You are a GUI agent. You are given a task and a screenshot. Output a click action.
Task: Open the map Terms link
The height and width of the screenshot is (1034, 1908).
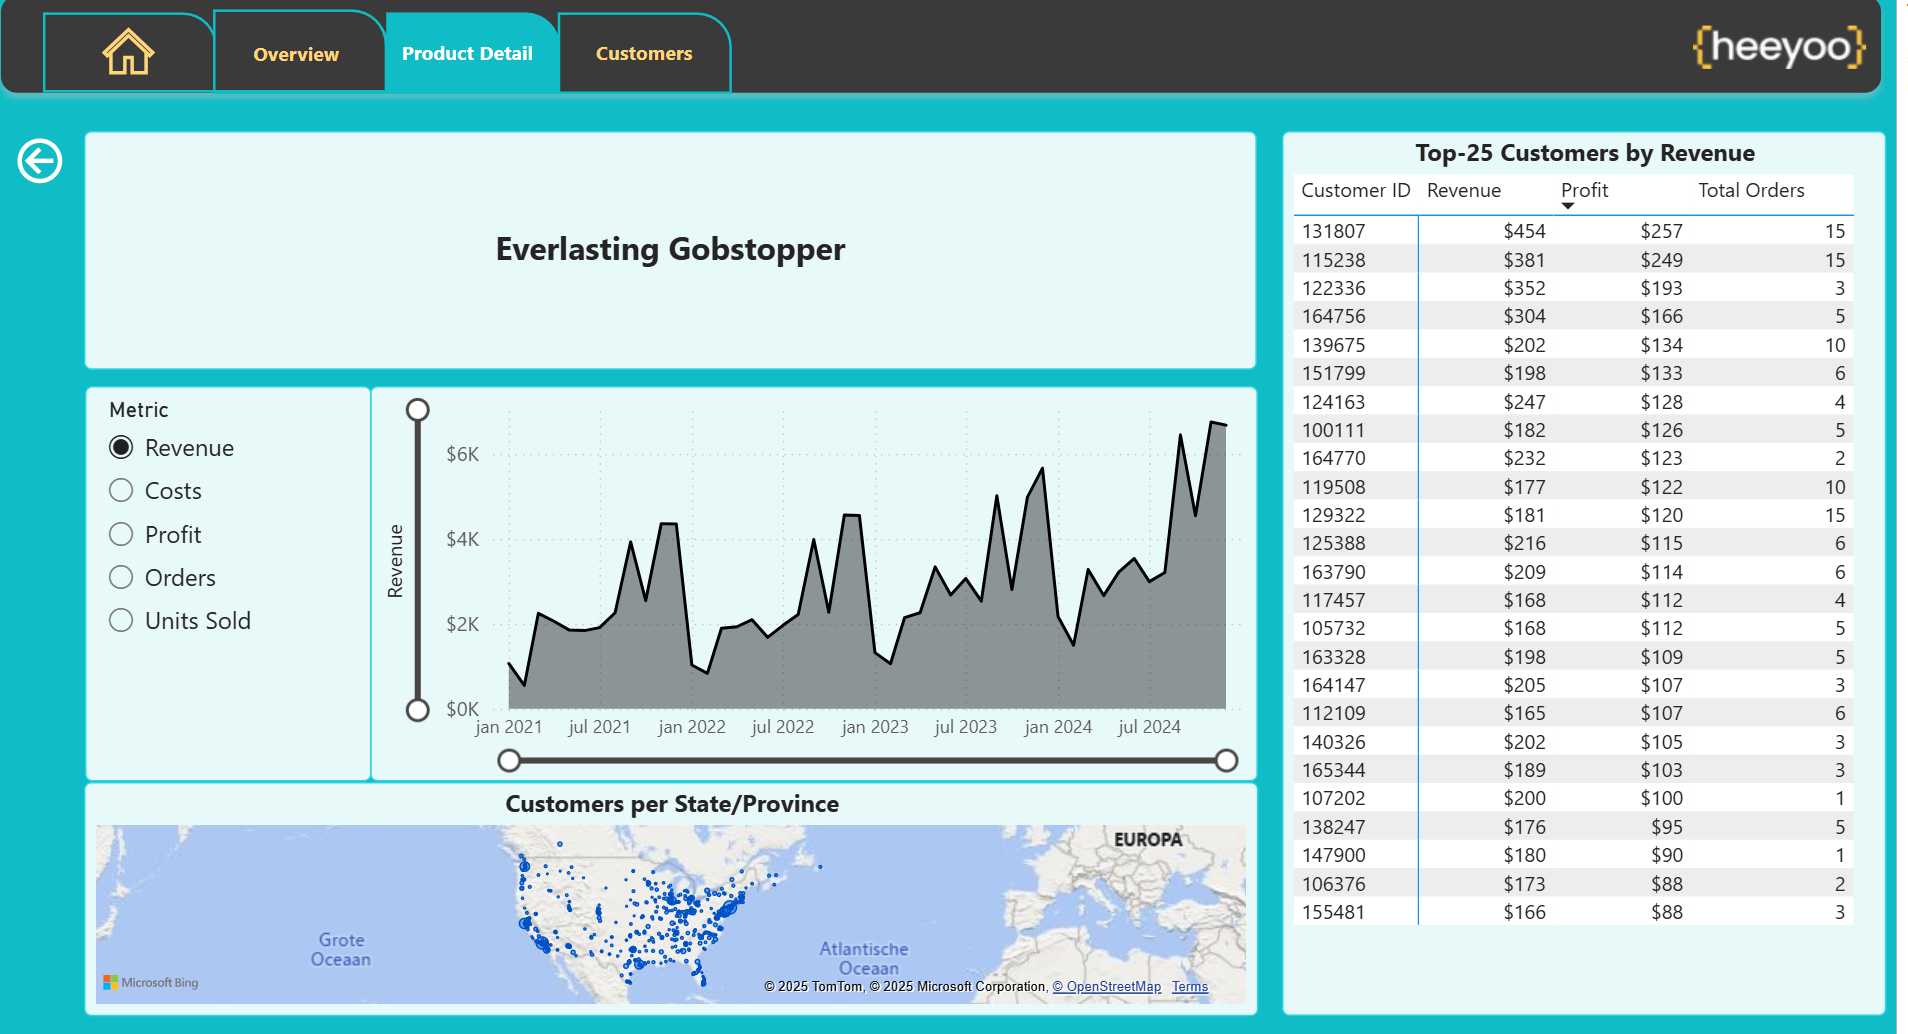(1190, 987)
